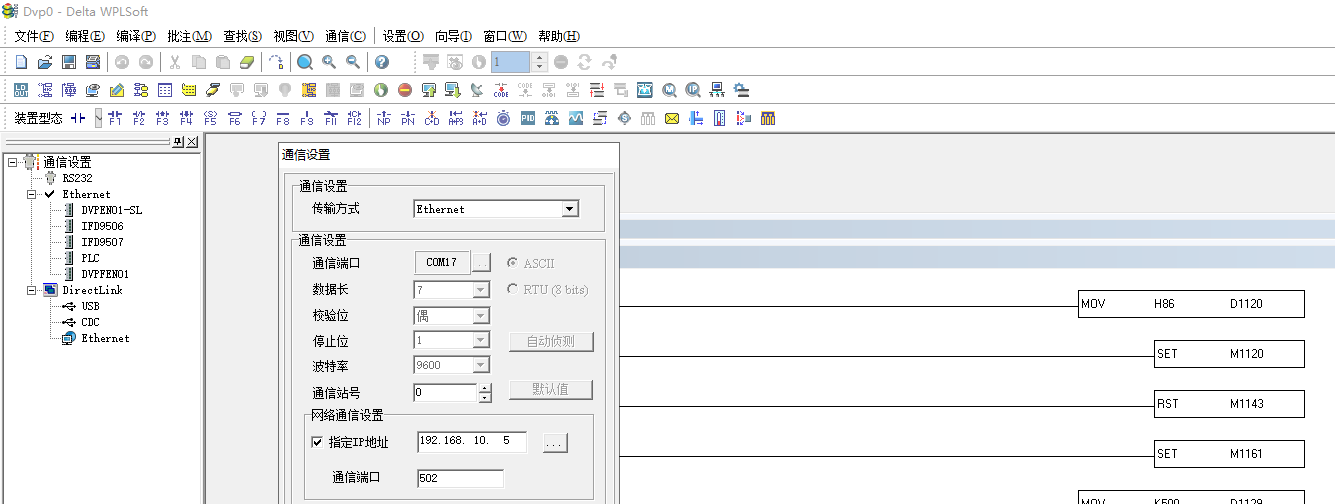Click the IP magnifier search icon
The width and height of the screenshot is (1335, 504).
tap(693, 90)
